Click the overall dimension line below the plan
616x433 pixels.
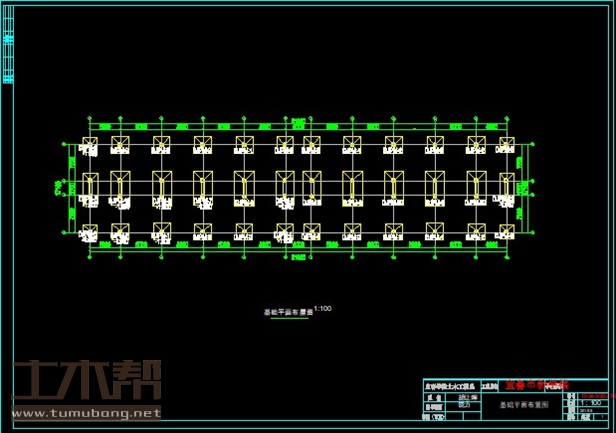point(298,258)
